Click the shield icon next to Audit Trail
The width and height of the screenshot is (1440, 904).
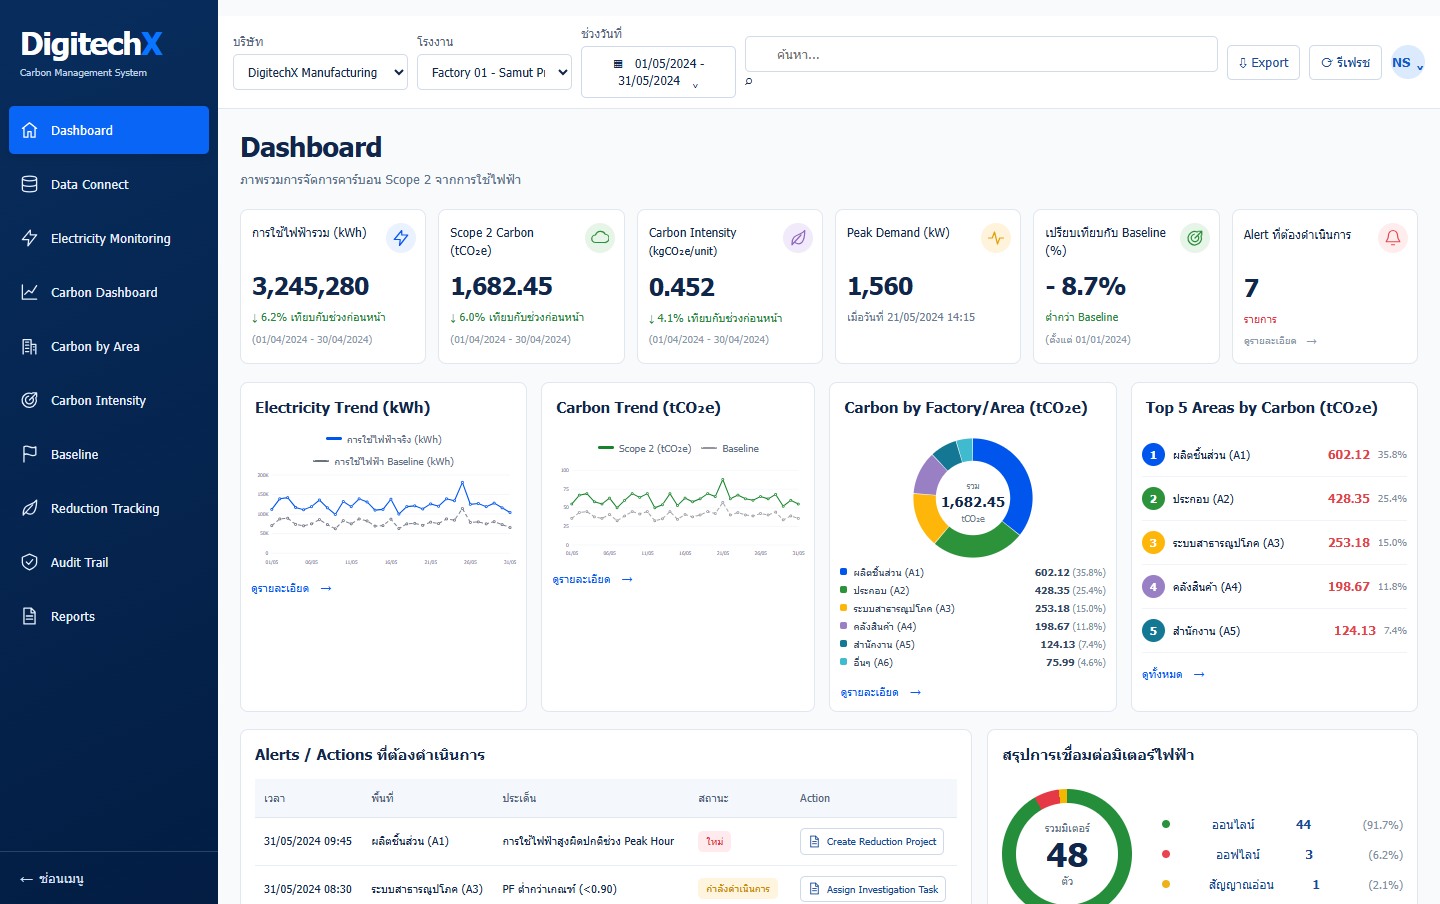tap(30, 562)
